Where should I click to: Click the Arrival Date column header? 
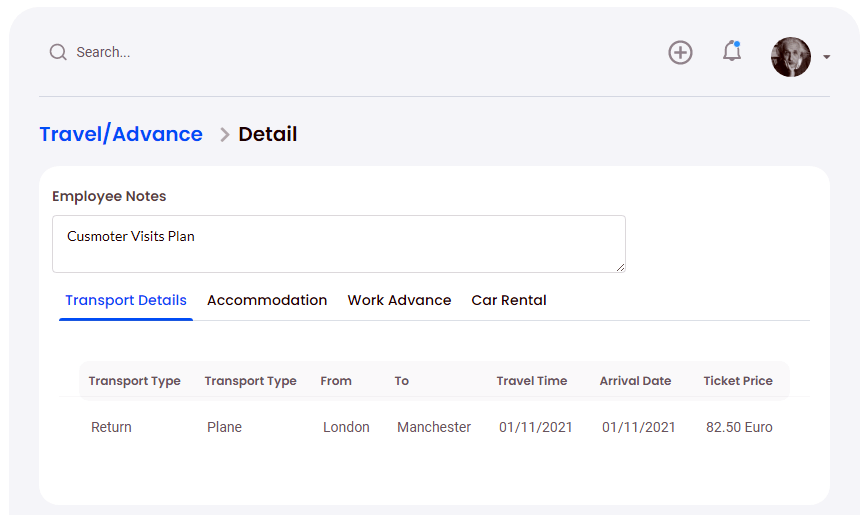635,381
